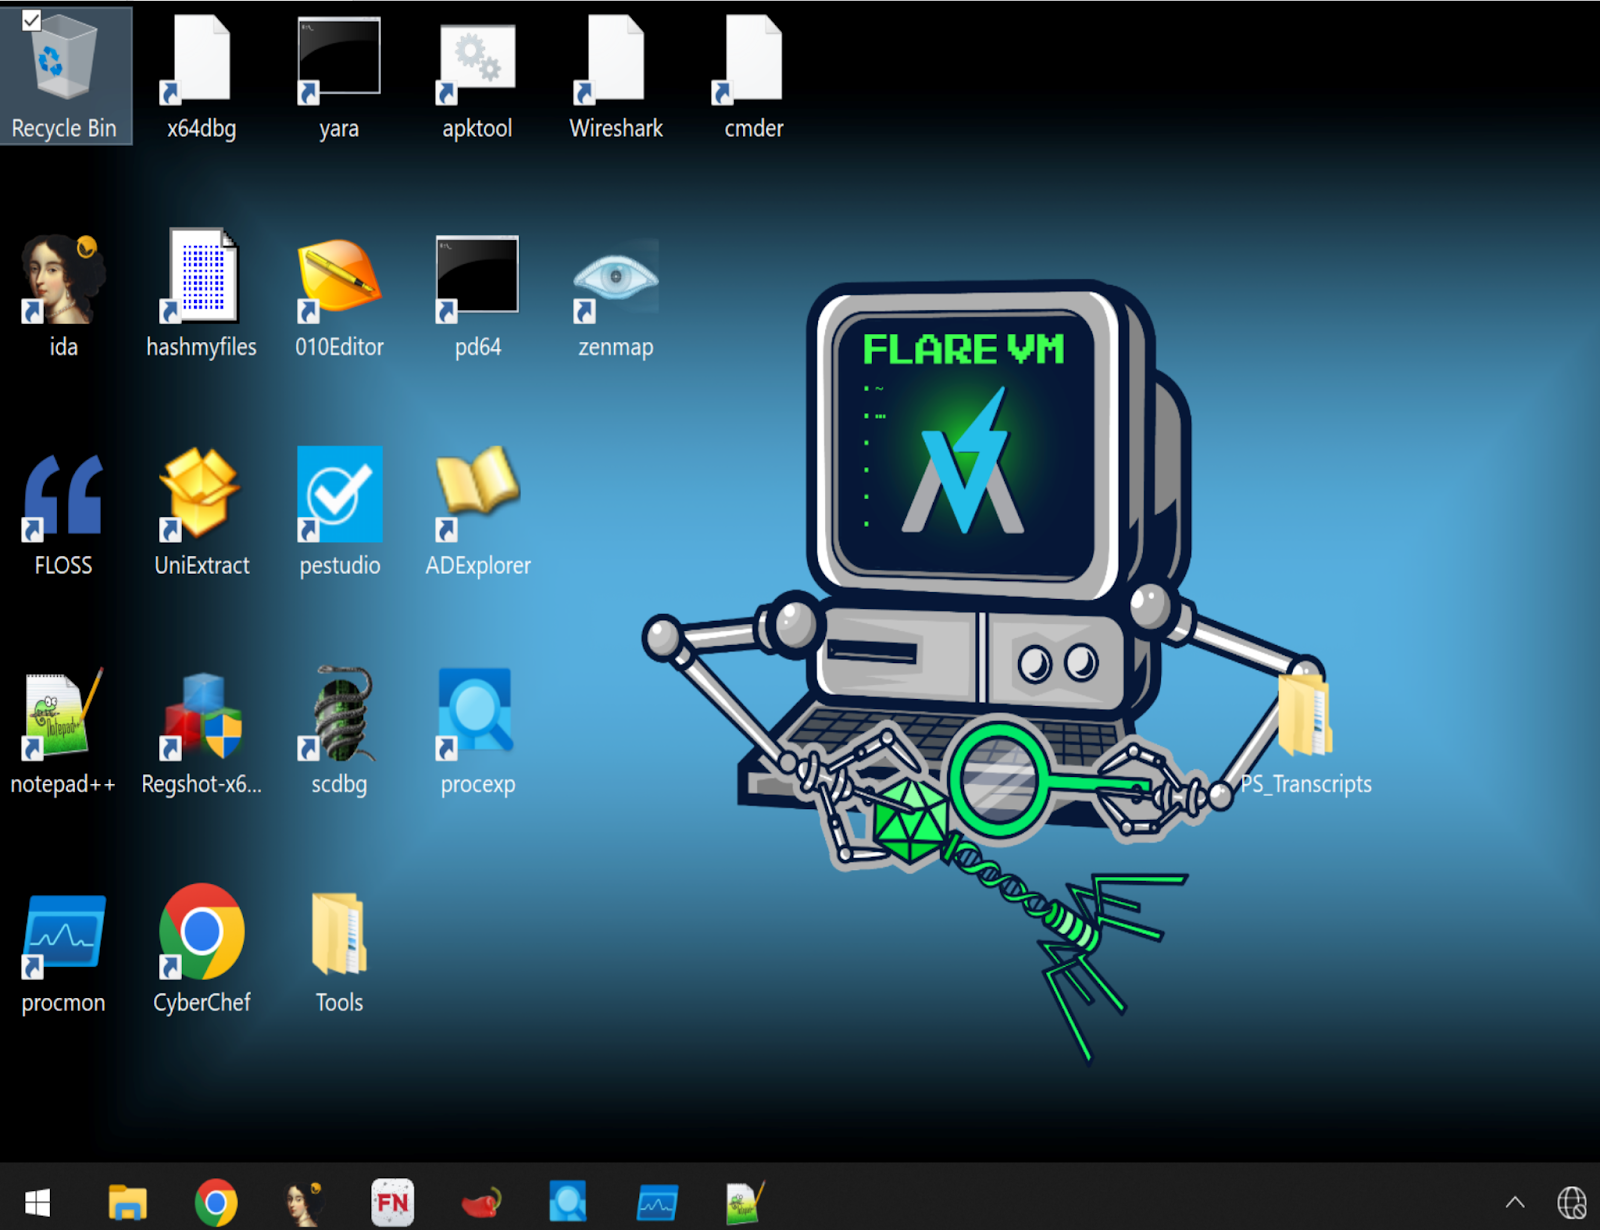Click the Notepad++ taskbar icon
The image size is (1600, 1230).
[745, 1202]
